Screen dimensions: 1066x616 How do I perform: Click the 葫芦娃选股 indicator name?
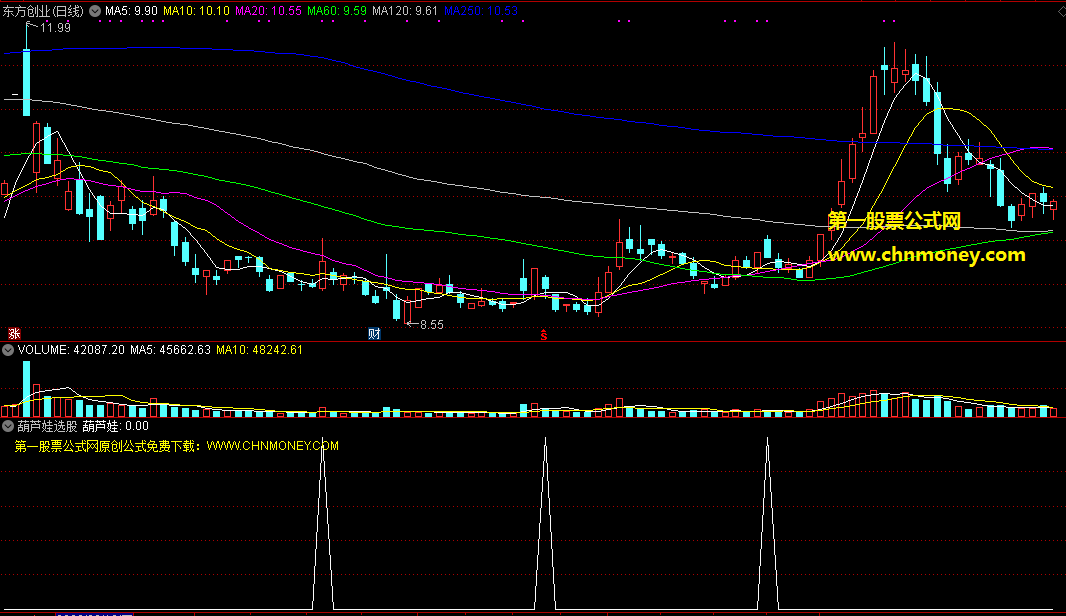[x=48, y=426]
